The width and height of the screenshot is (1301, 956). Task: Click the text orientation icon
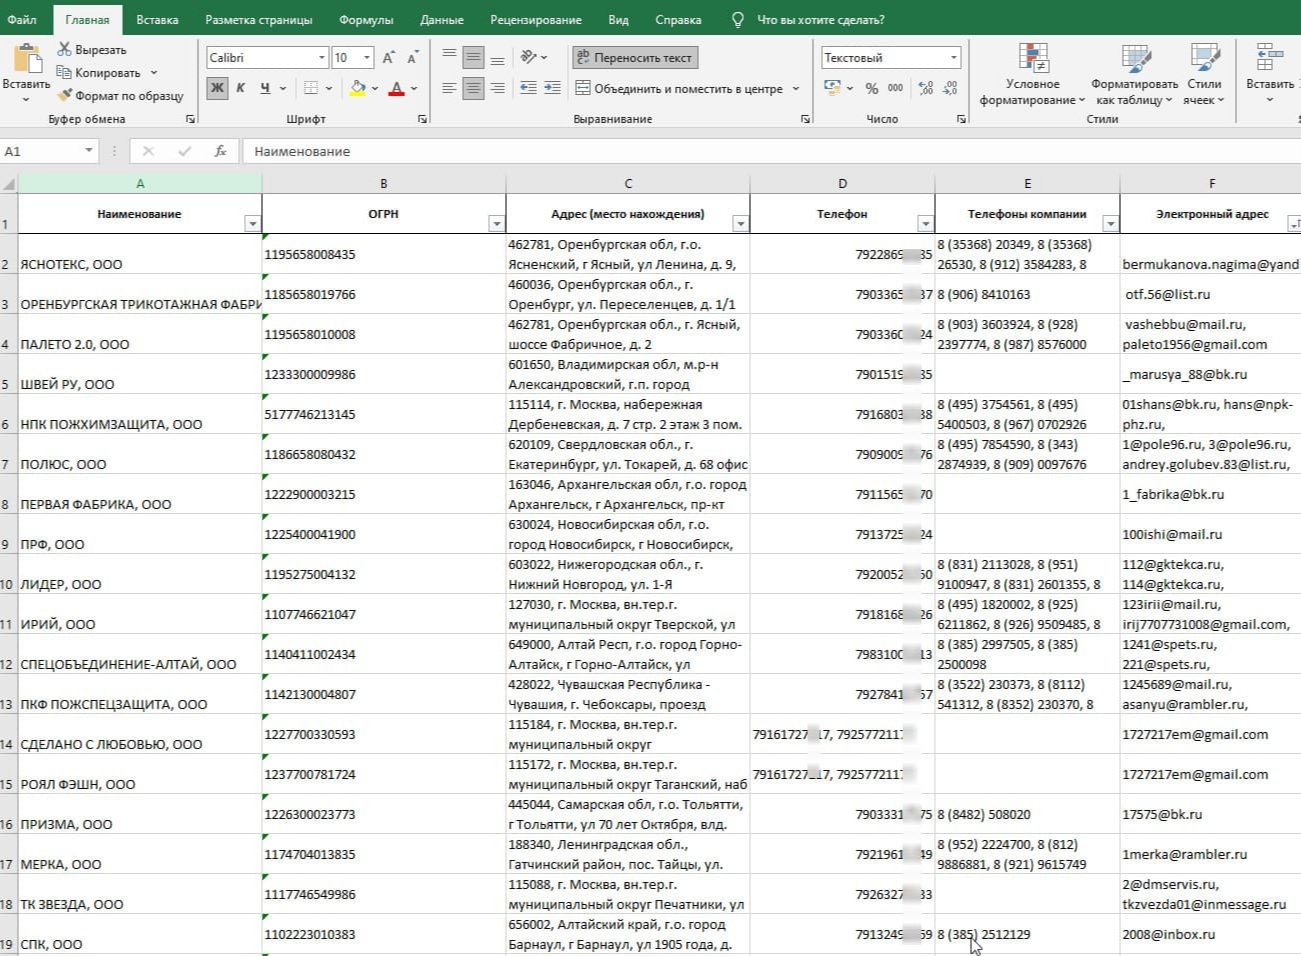click(529, 57)
